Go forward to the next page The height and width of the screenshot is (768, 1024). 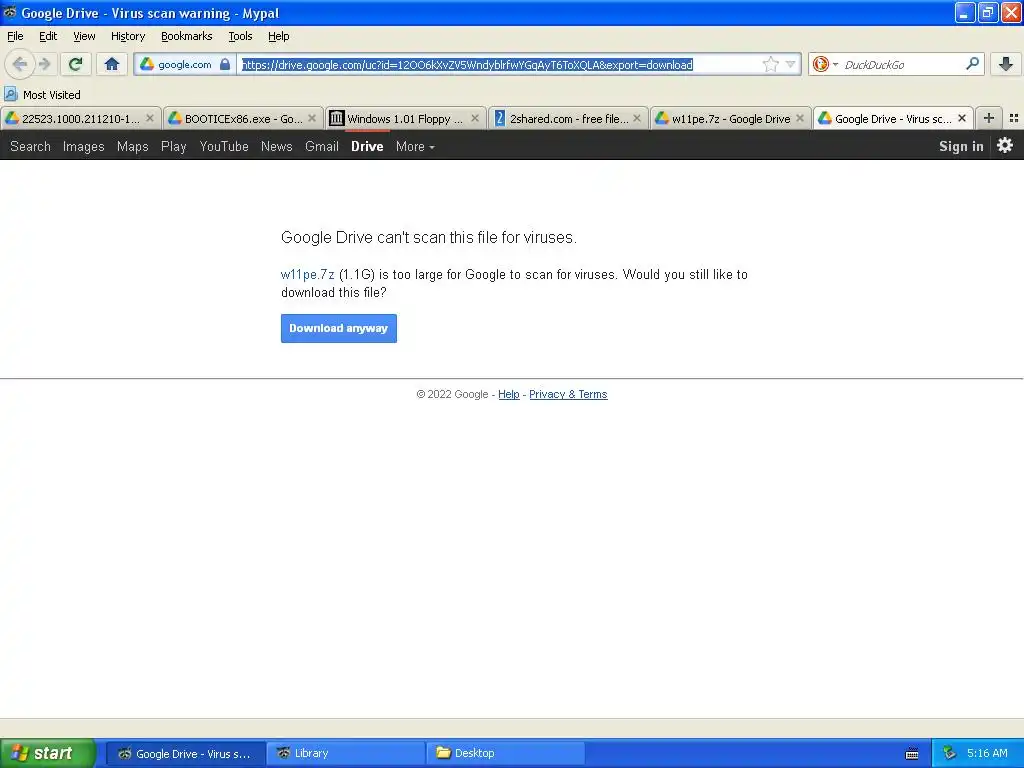pos(44,64)
